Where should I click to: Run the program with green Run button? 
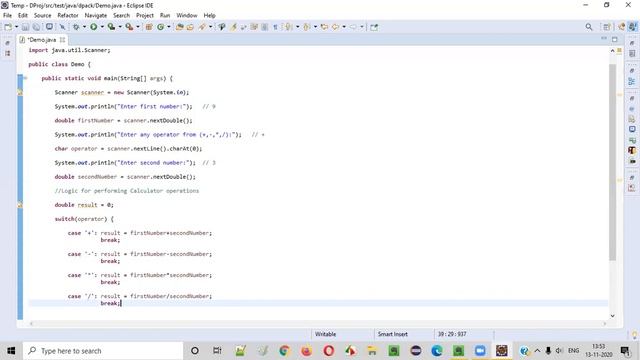click(93, 27)
